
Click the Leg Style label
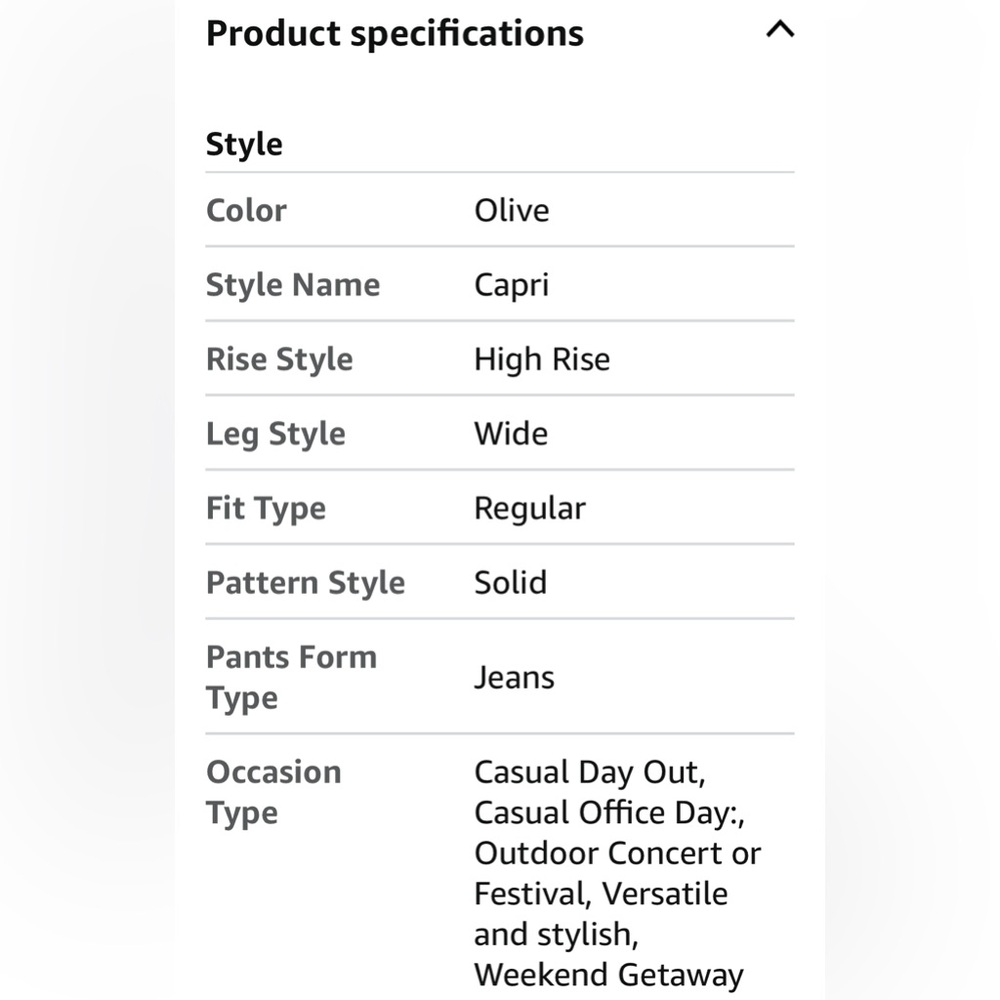(276, 434)
